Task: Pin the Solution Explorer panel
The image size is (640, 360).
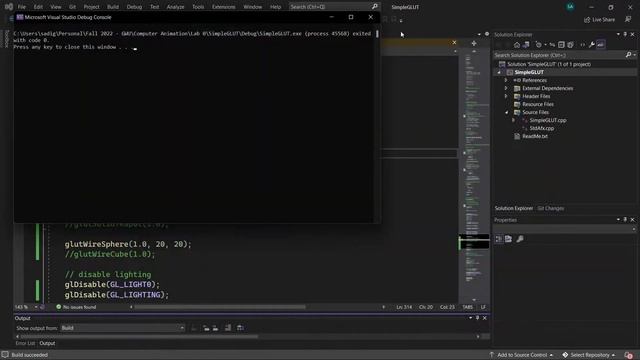Action: click(625, 34)
